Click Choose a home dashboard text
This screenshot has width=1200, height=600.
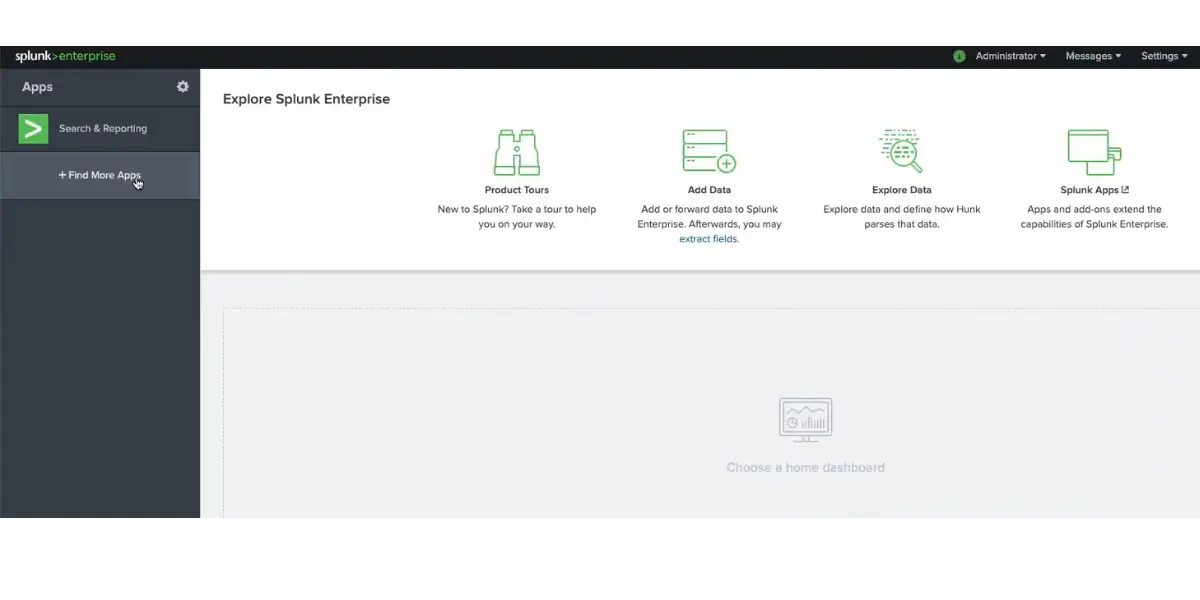click(805, 467)
